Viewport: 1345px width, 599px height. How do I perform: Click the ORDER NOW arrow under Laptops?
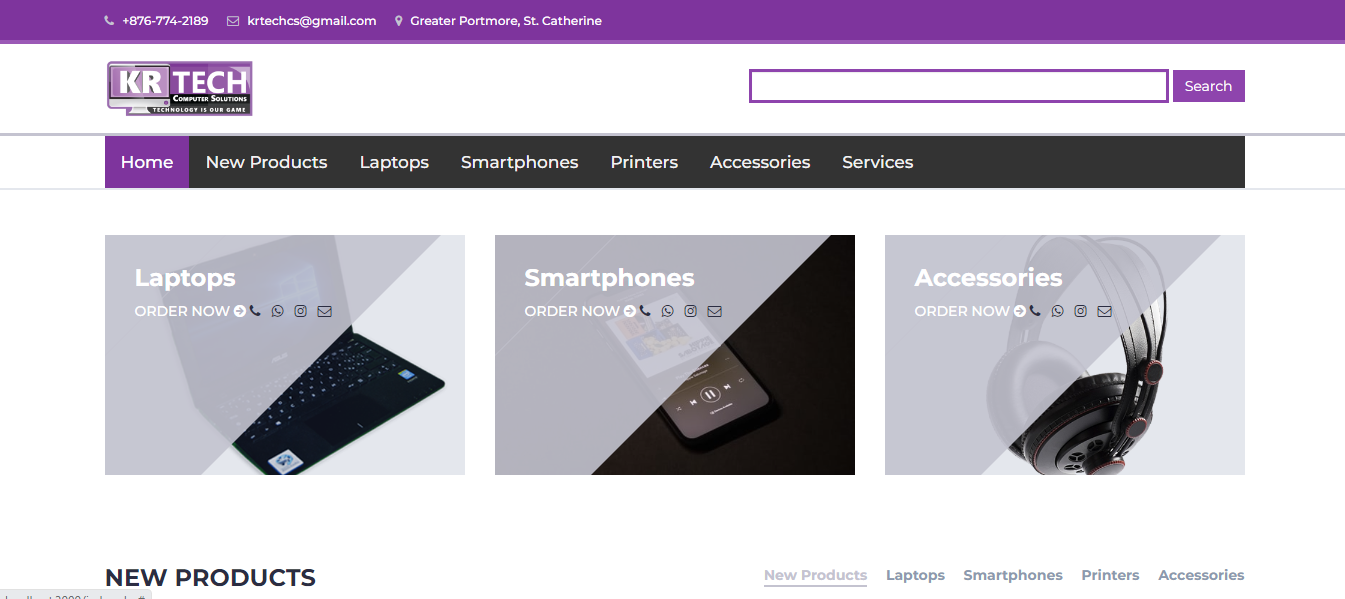240,311
